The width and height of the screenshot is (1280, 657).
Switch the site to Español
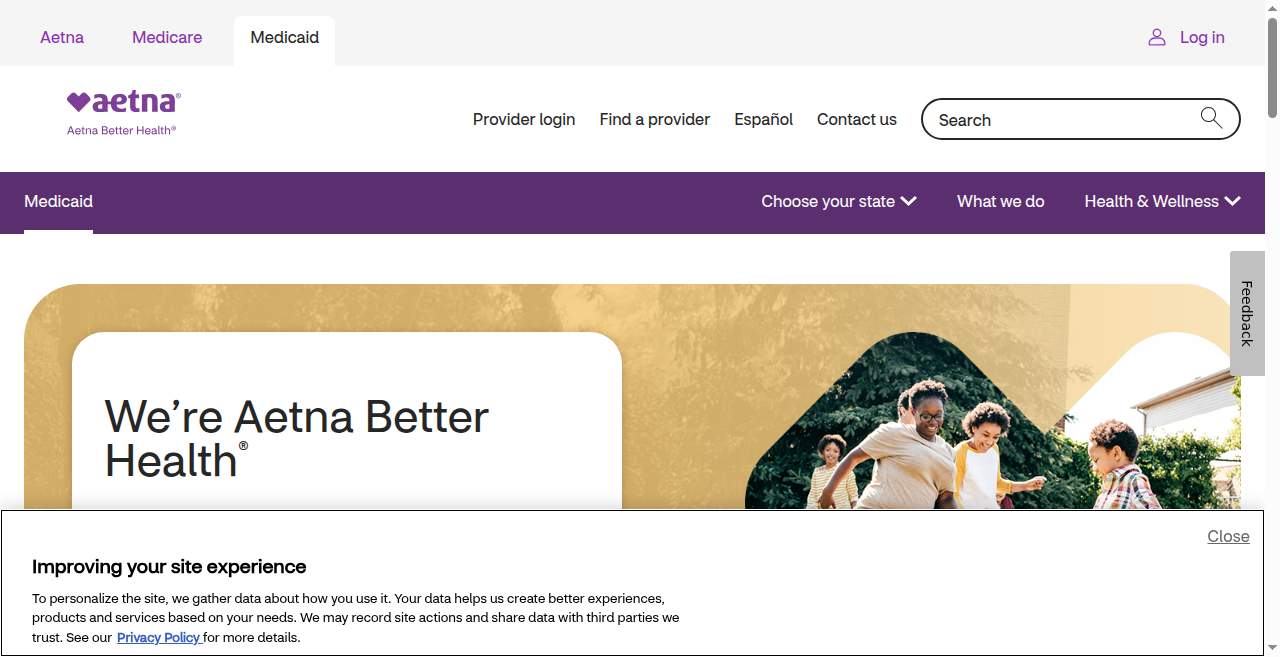point(764,119)
